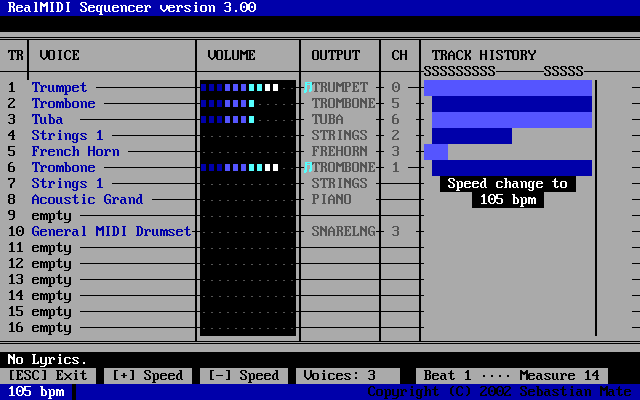Click the track 6 Trombone volume meter
Viewport: 640px width, 400px height.
(x=240, y=168)
